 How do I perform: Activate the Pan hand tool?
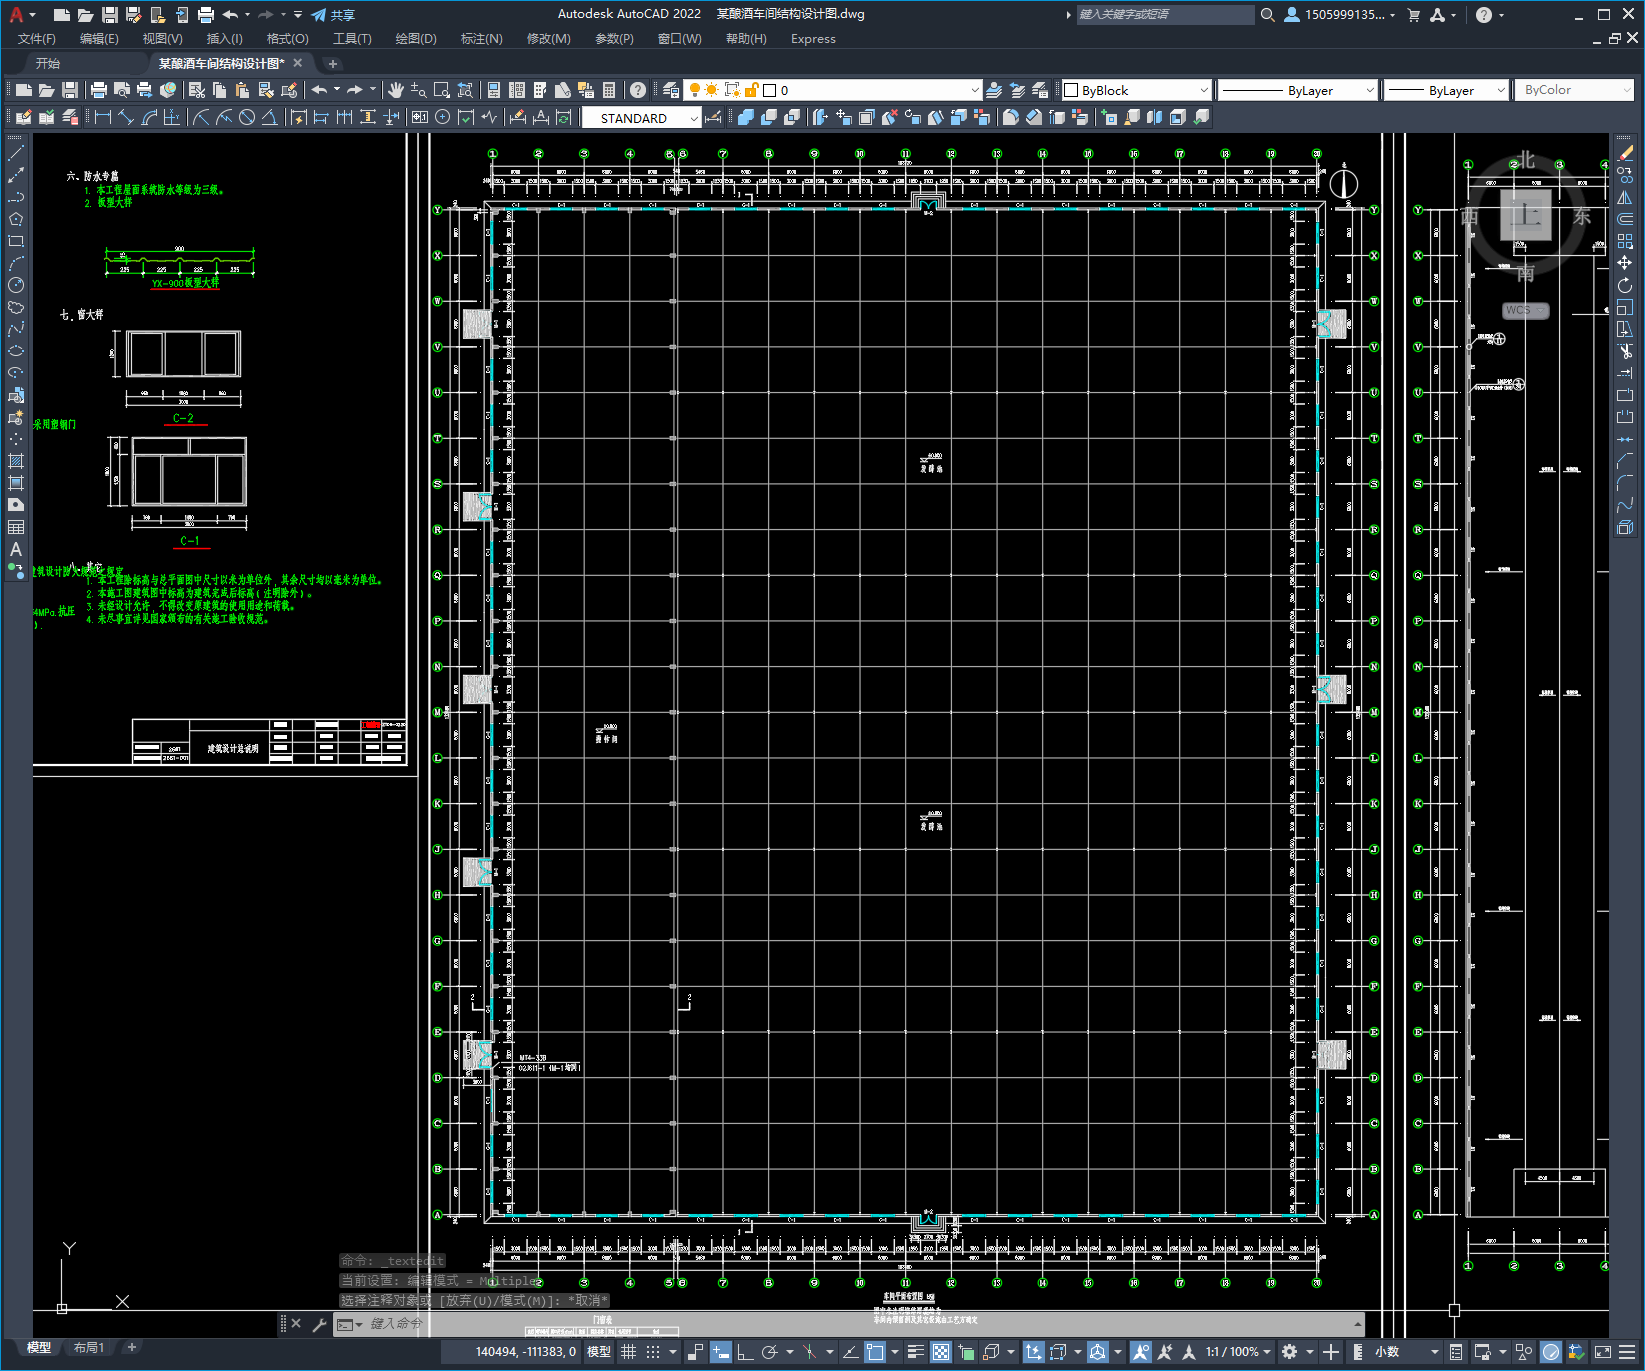click(x=396, y=90)
